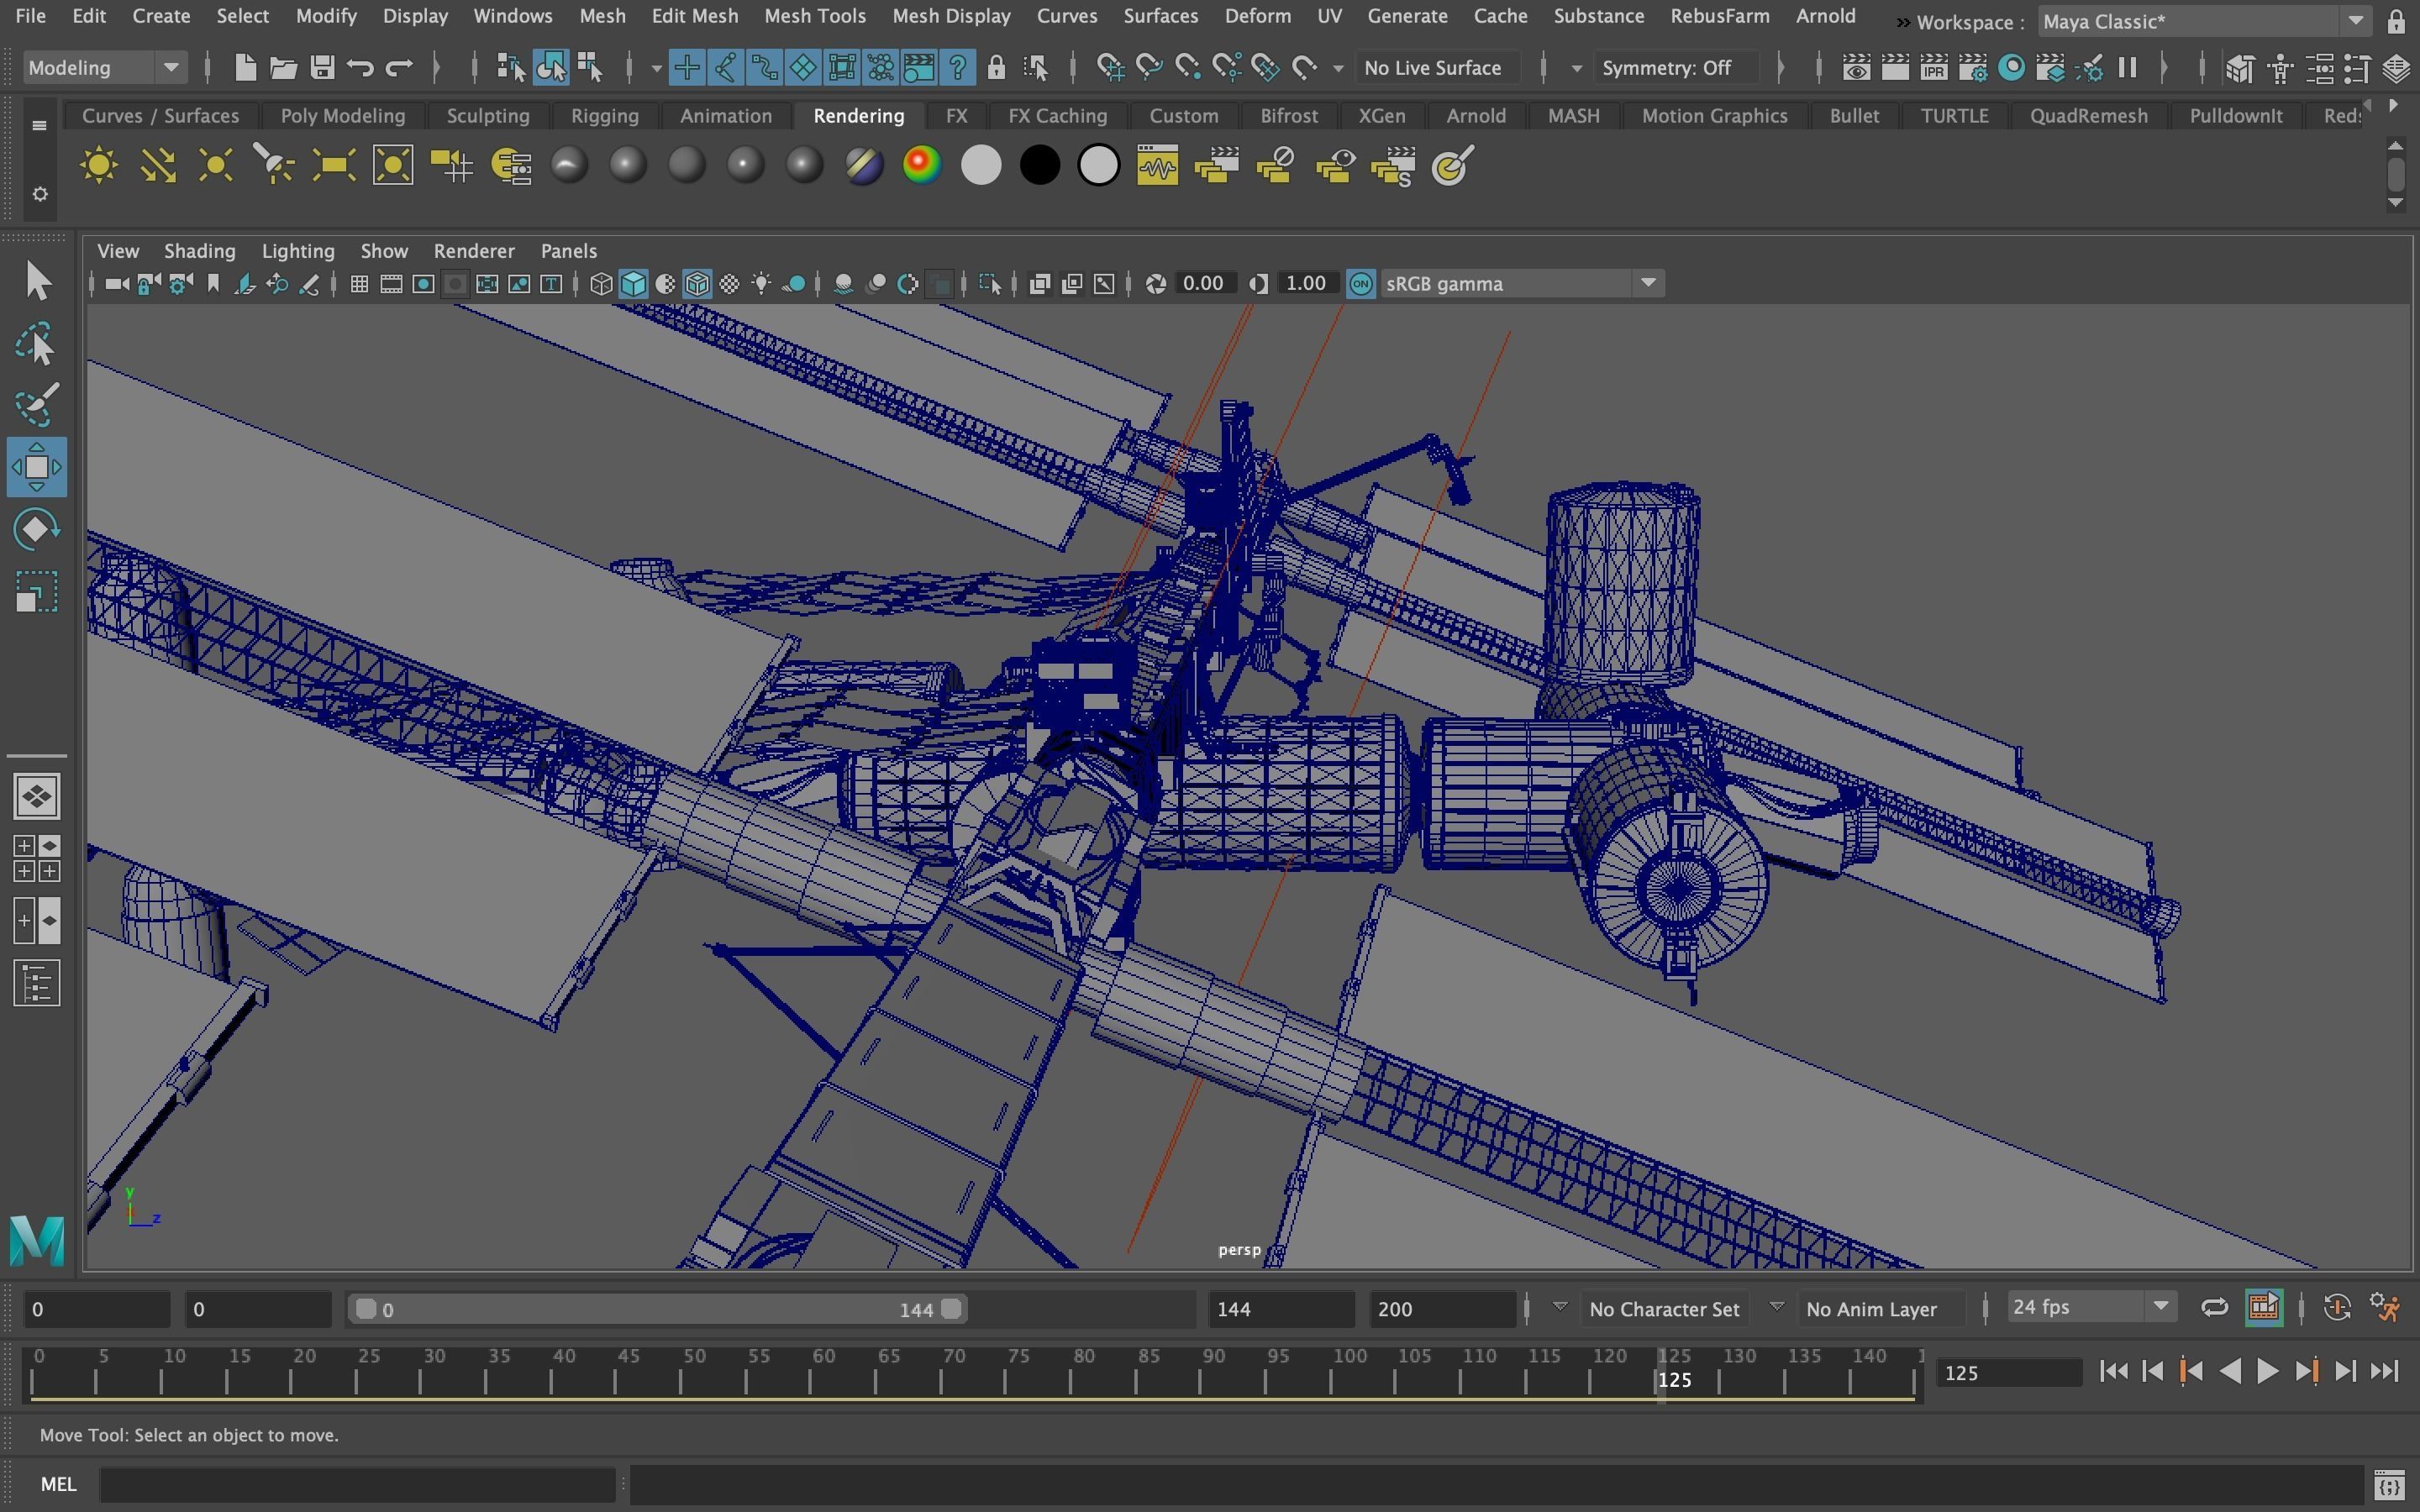2420x1512 pixels.
Task: Create a point light from the shelf
Action: (x=216, y=165)
